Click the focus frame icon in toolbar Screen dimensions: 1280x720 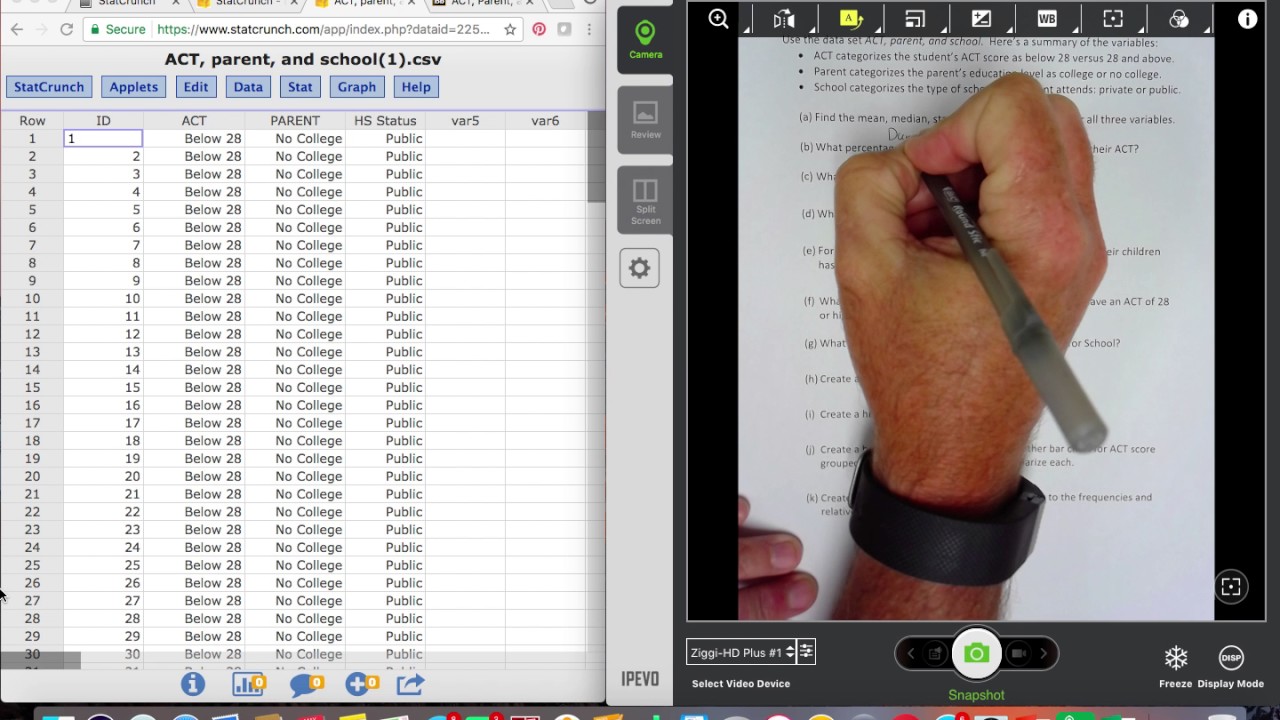pyautogui.click(x=1113, y=19)
